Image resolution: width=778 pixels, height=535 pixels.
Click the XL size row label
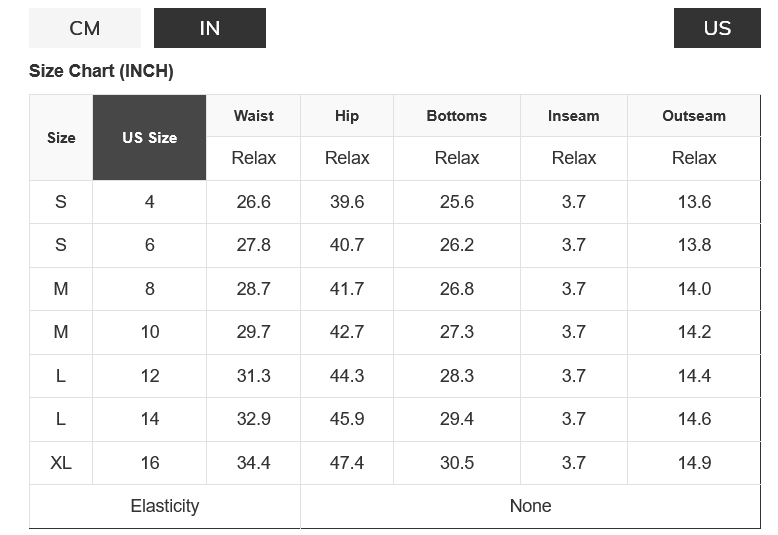61,463
